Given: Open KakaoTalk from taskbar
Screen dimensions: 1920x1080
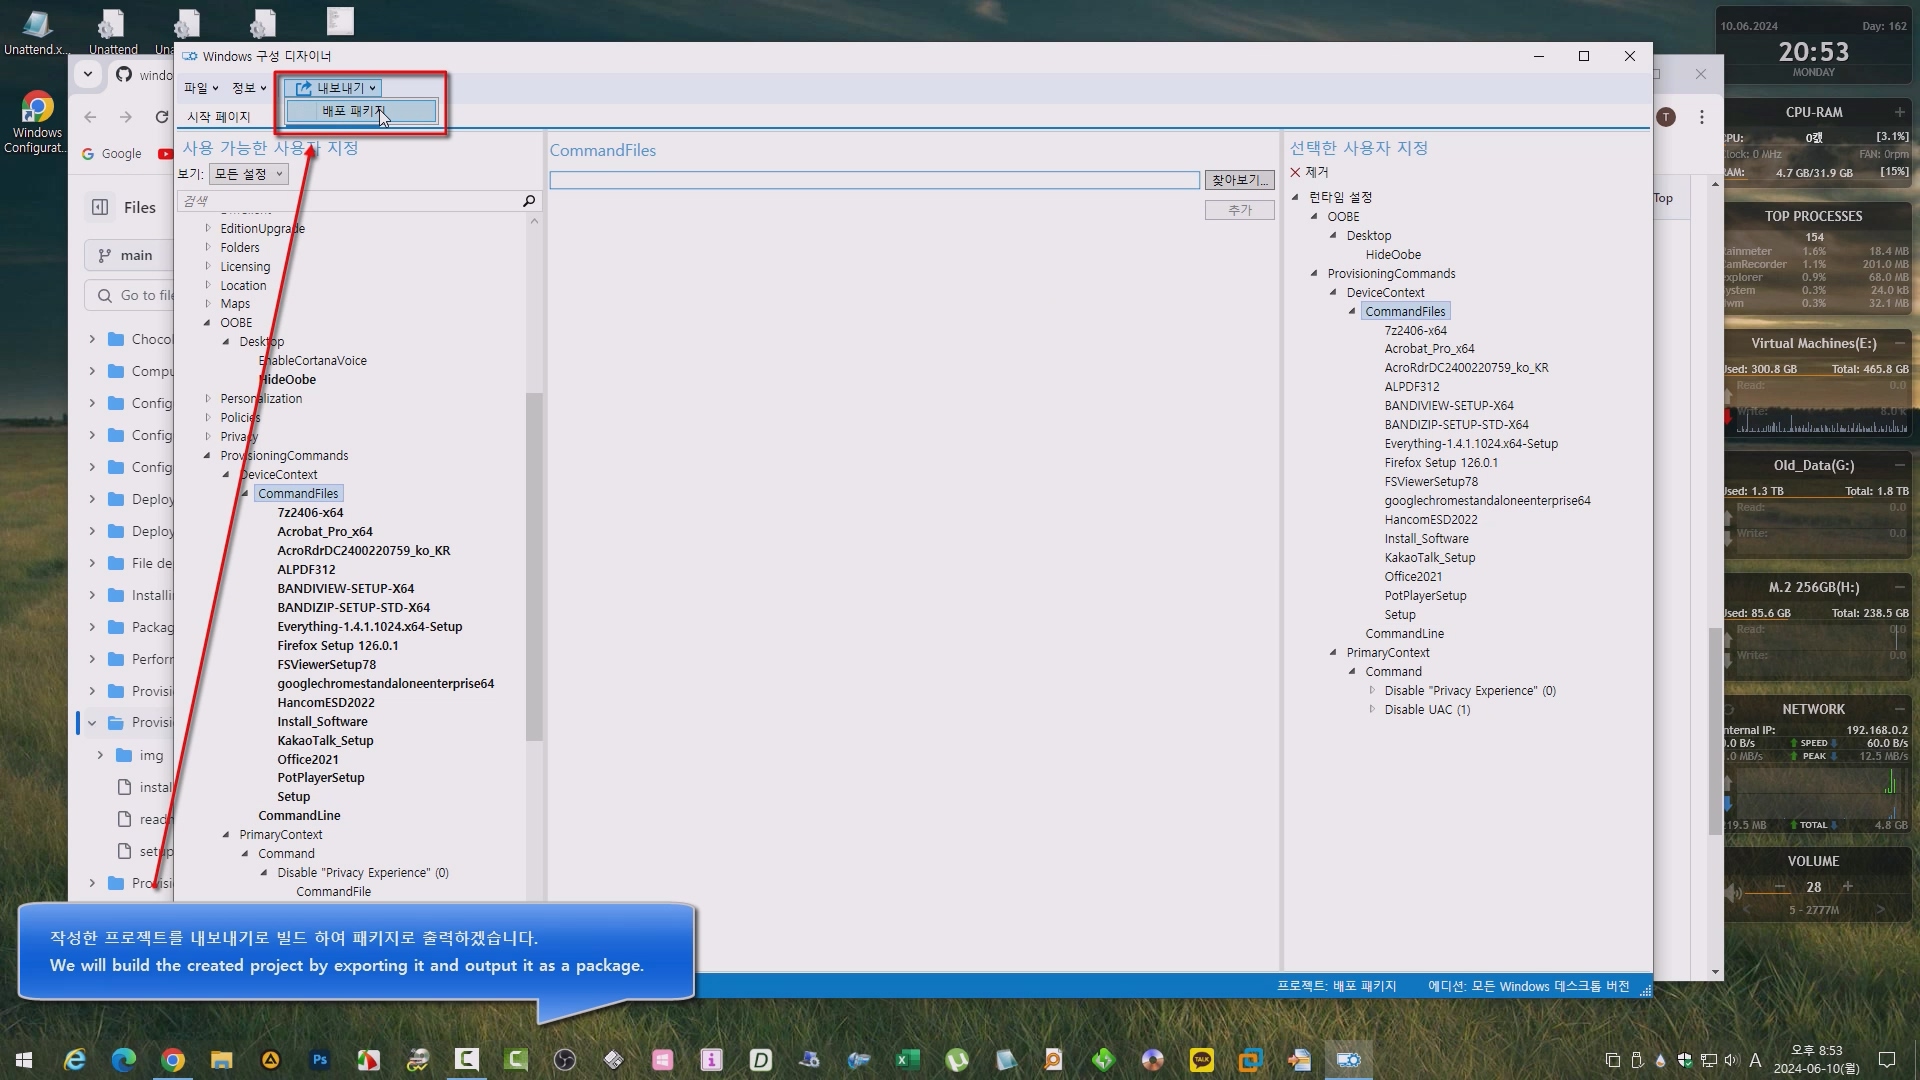Looking at the screenshot, I should [x=1201, y=1060].
